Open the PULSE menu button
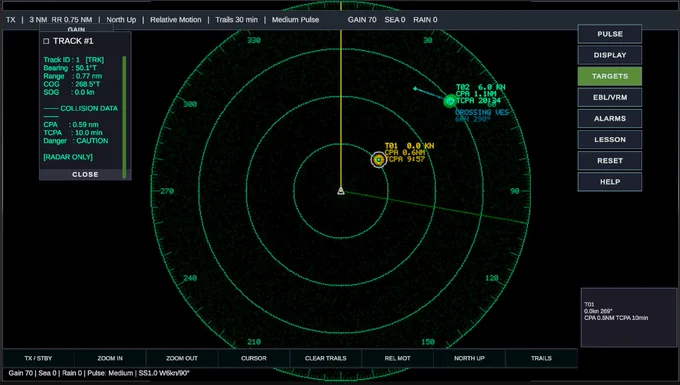This screenshot has height=385, width=680. (610, 34)
